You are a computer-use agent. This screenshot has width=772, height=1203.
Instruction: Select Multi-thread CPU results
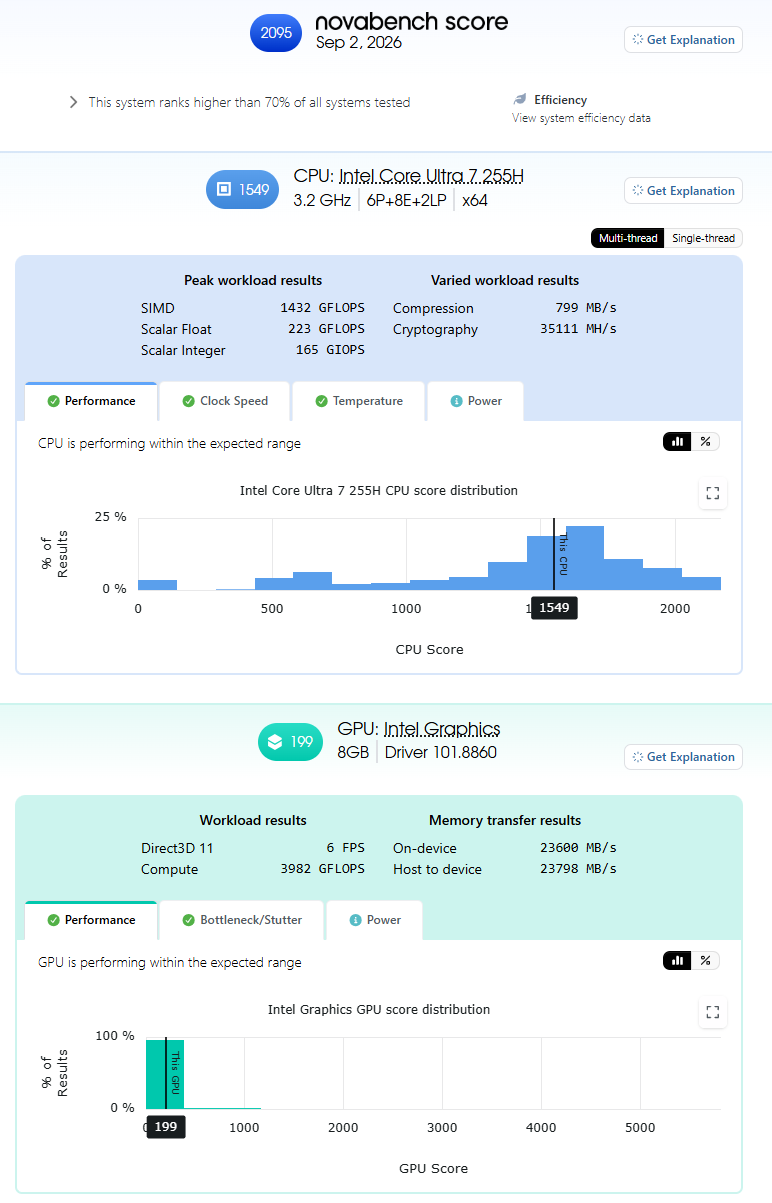tap(628, 238)
